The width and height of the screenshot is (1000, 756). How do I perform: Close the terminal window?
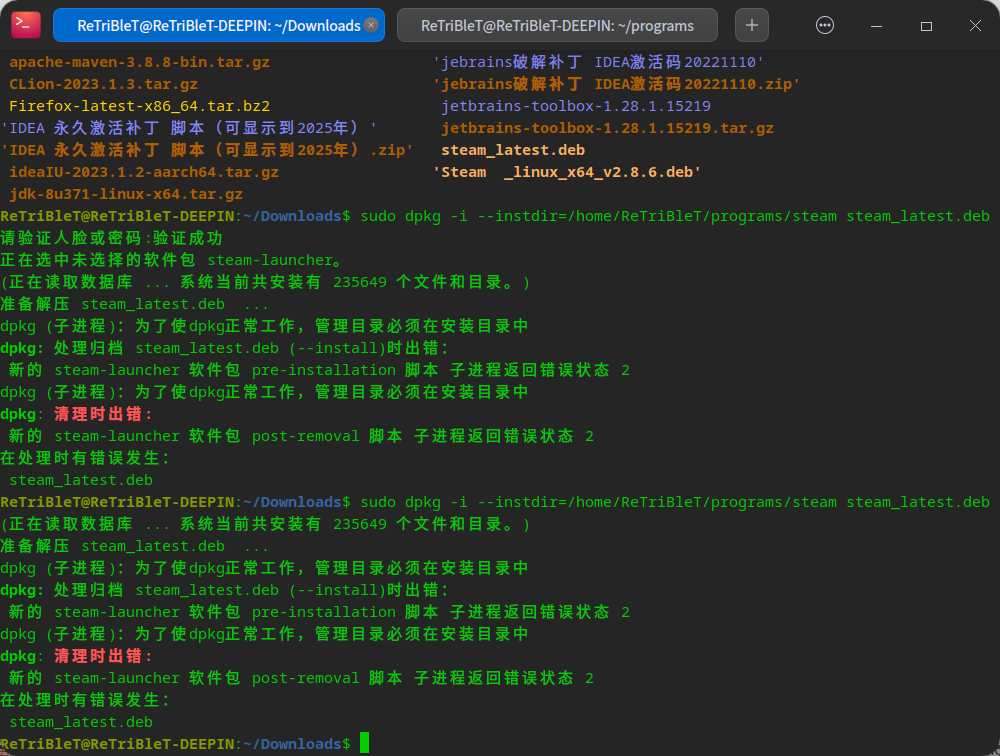(x=974, y=25)
